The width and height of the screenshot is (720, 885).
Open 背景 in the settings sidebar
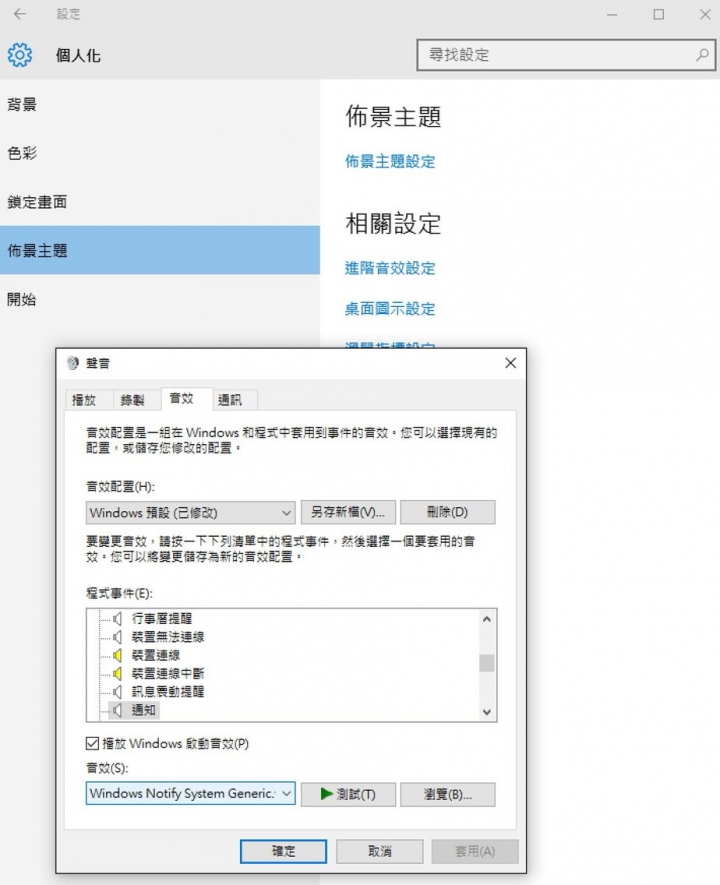click(x=160, y=104)
